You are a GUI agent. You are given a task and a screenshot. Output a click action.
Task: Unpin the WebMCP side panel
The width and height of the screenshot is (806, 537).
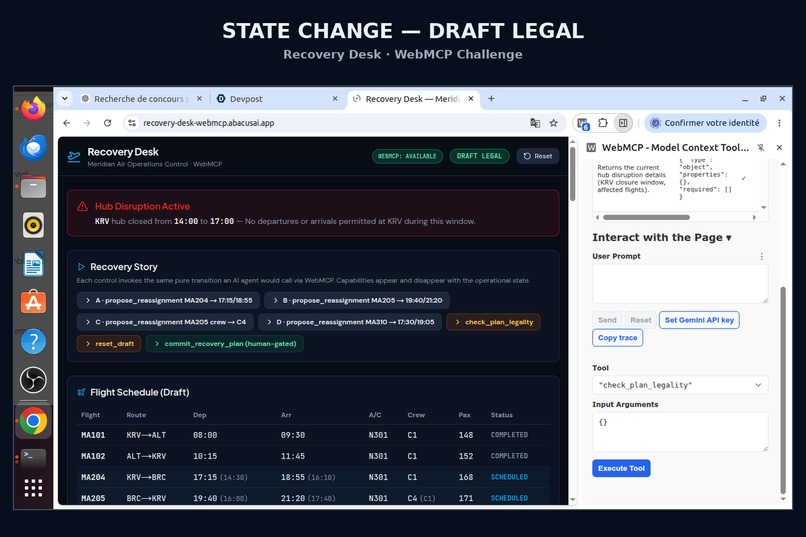pyautogui.click(x=761, y=147)
